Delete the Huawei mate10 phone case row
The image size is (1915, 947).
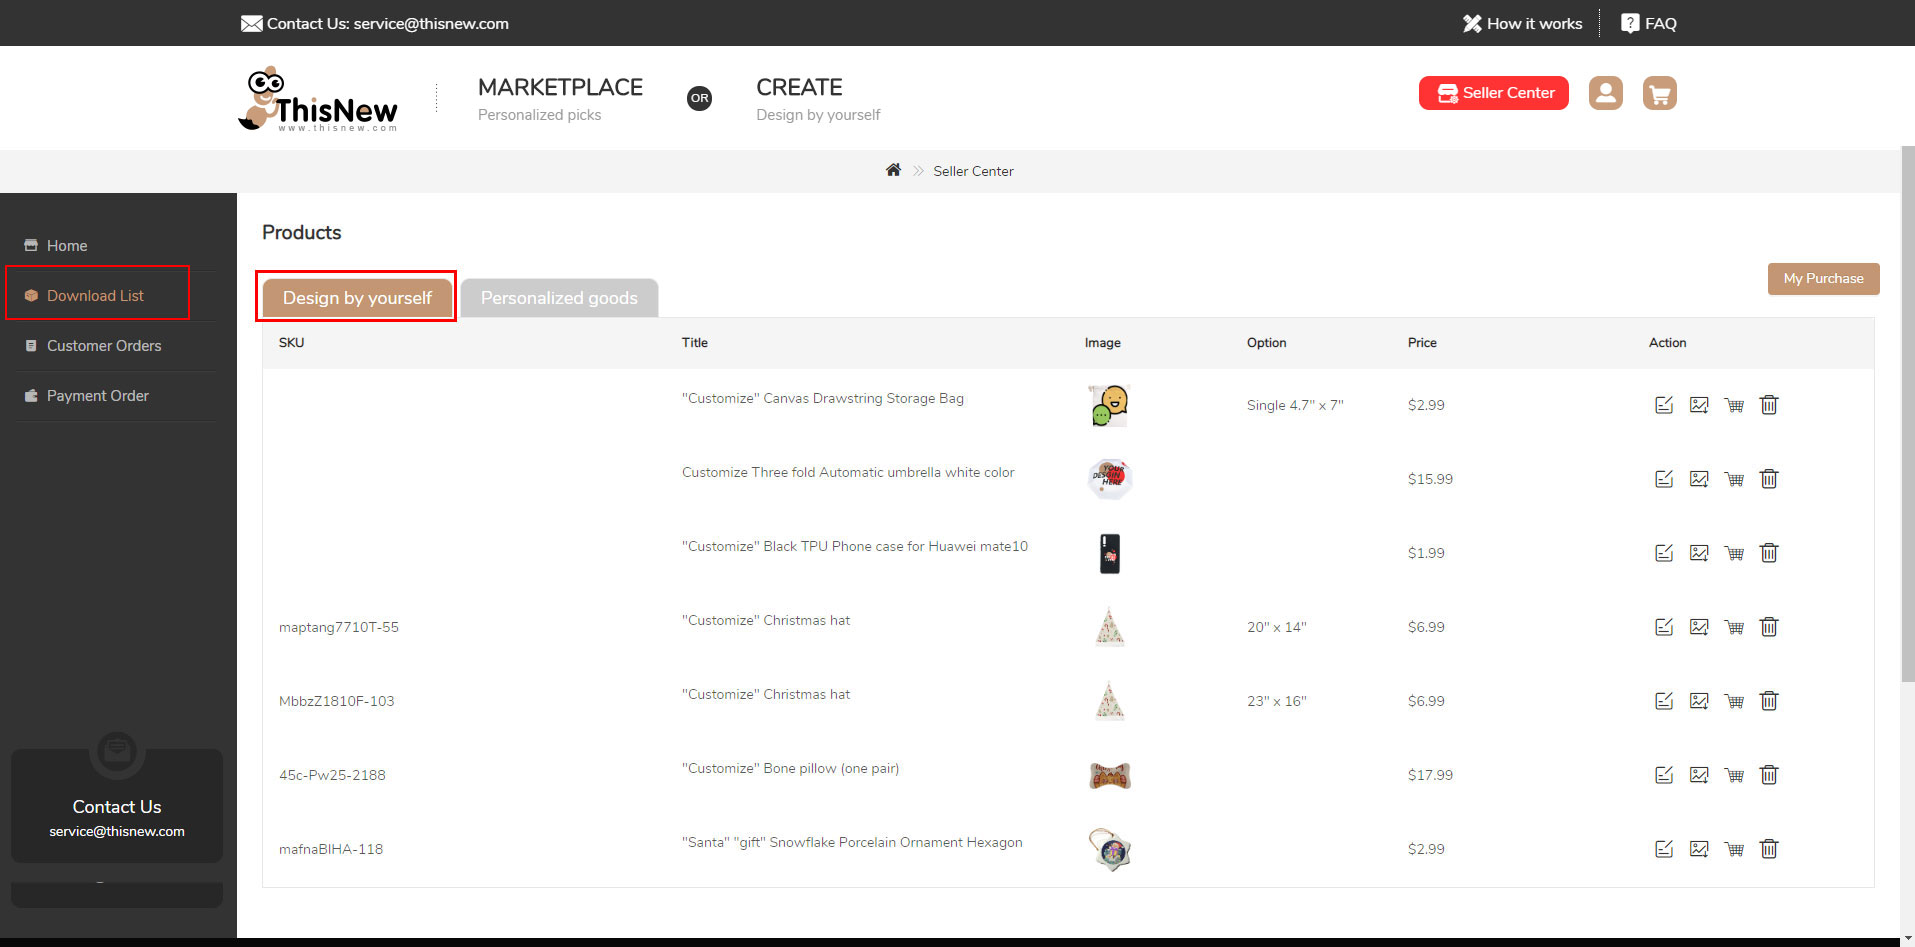point(1769,553)
